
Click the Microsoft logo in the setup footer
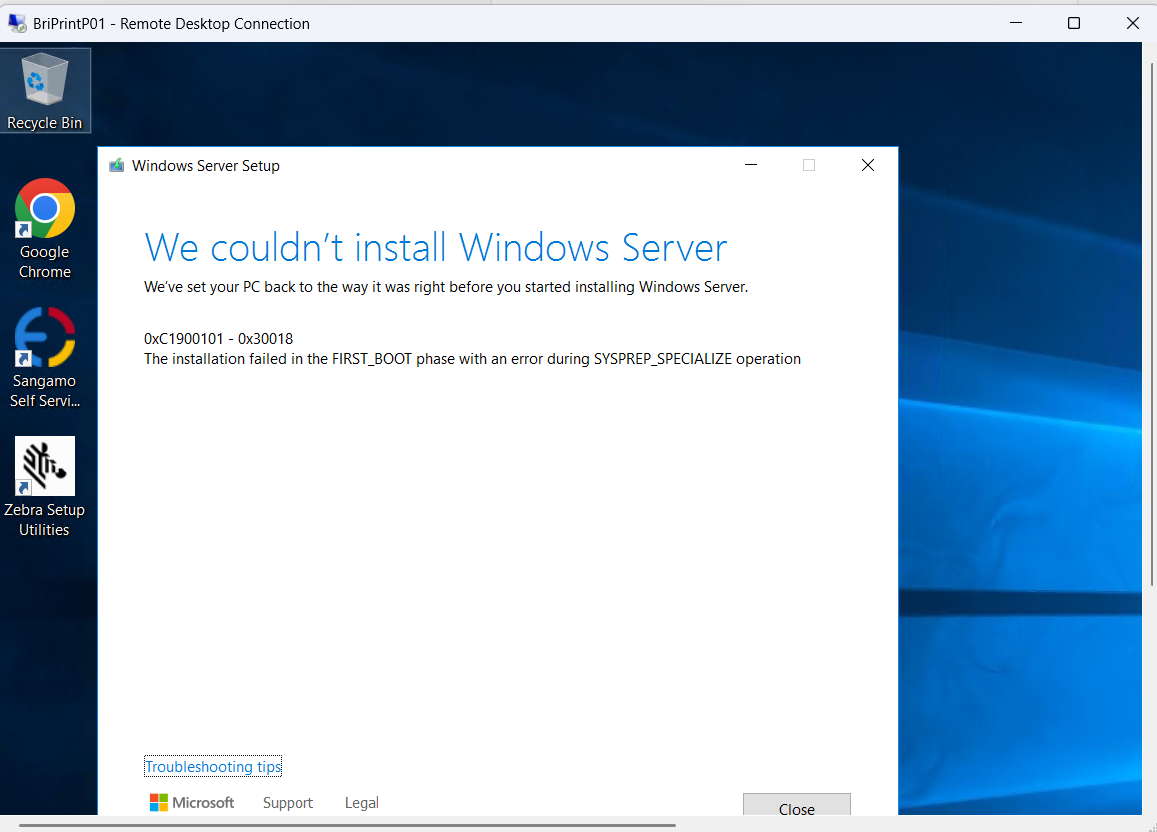click(192, 802)
